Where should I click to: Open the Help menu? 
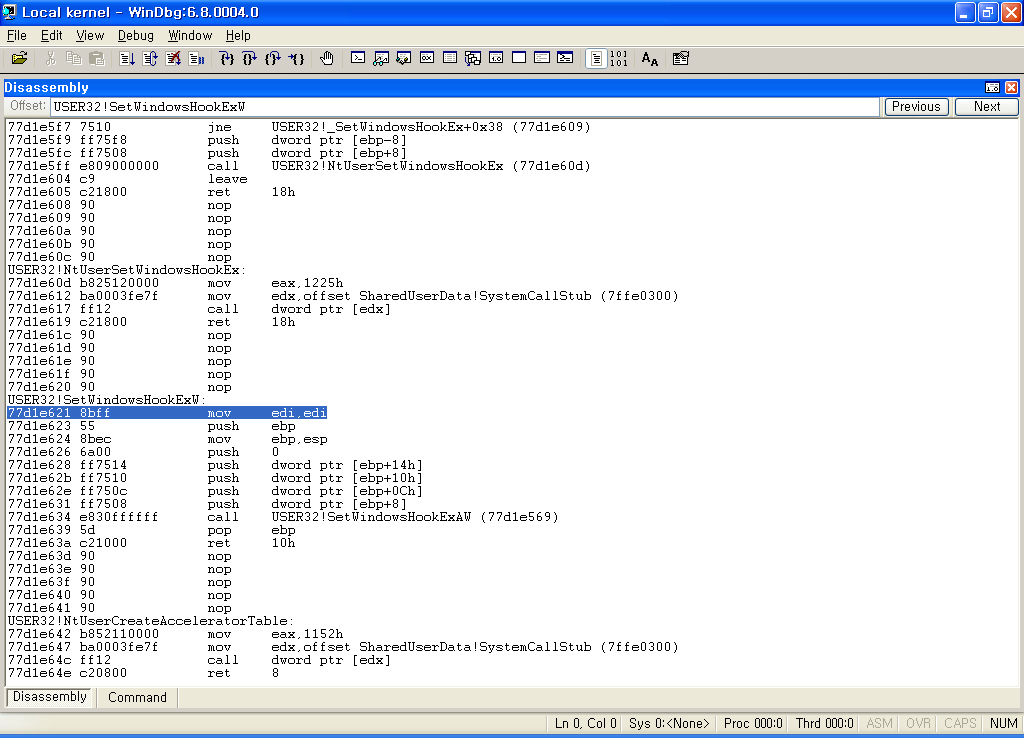click(238, 35)
